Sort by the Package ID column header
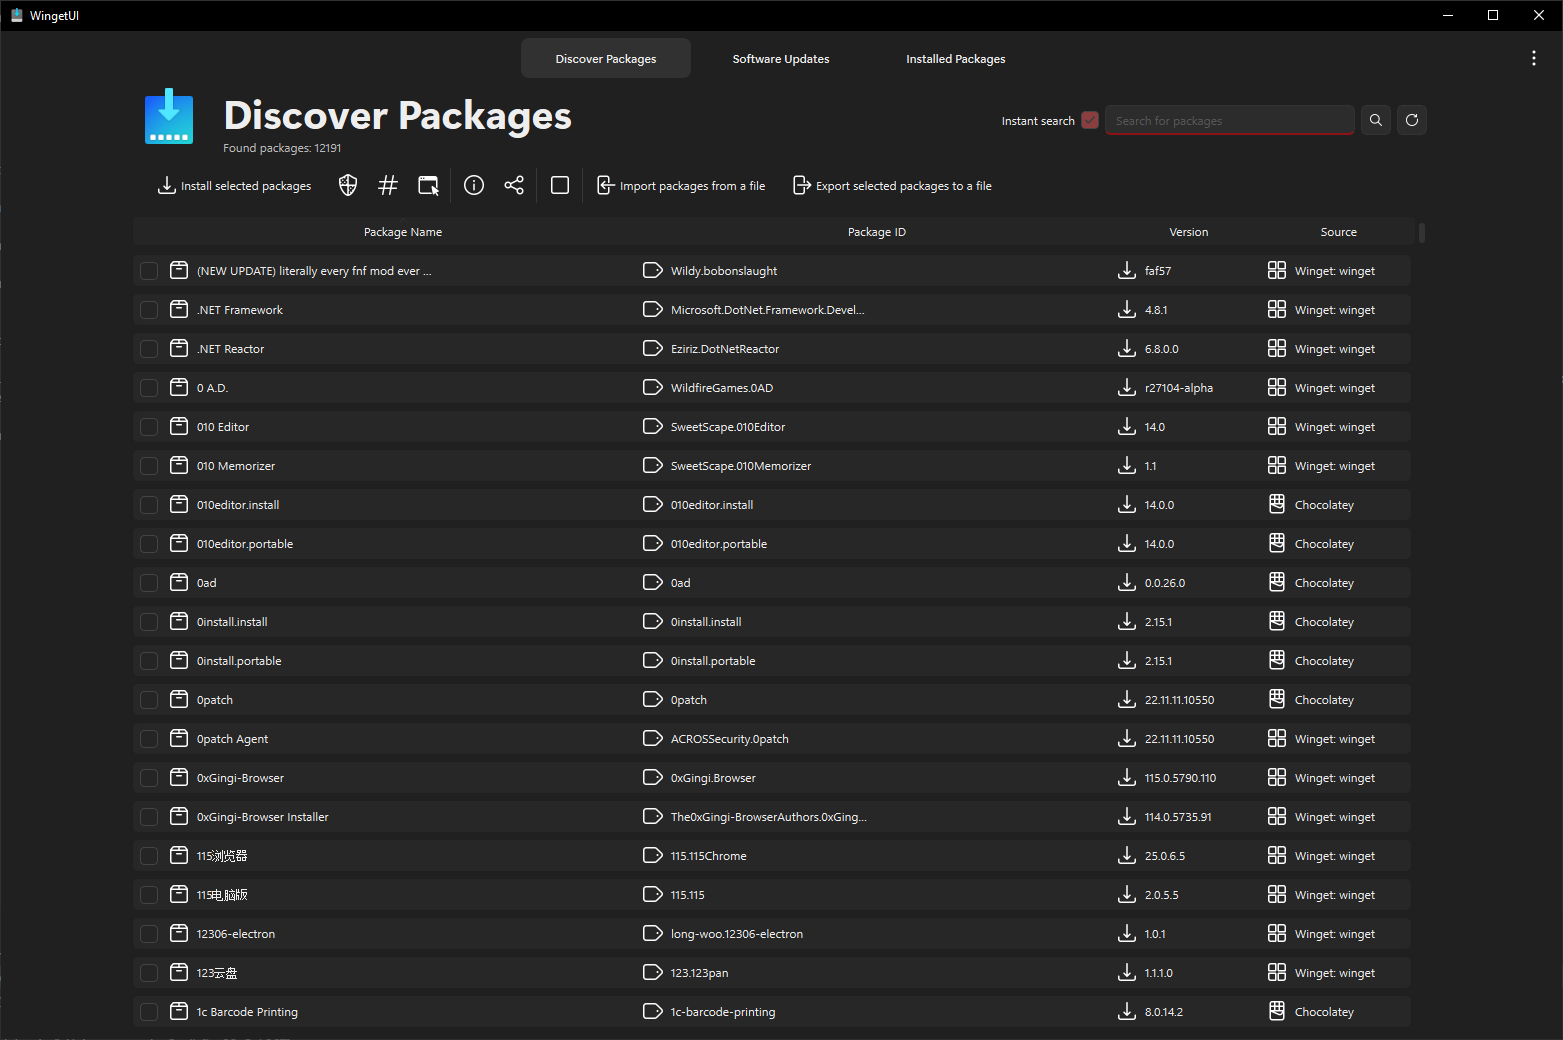Image resolution: width=1563 pixels, height=1040 pixels. coord(877,231)
